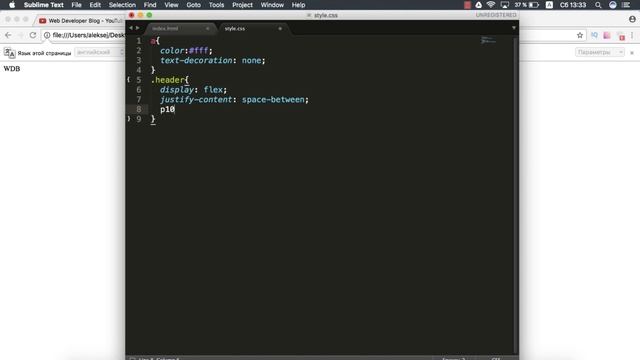The width and height of the screenshot is (640, 360).
Task: Open the tab list dropdown arrow in Sublime
Action: pos(514,28)
